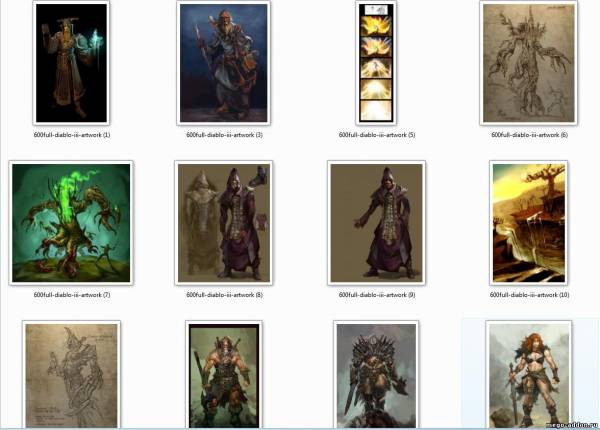This screenshot has width=600, height=430.
Task: Click the file name 600full-diablo-iii-artwork (7)
Action: pyautogui.click(x=72, y=295)
